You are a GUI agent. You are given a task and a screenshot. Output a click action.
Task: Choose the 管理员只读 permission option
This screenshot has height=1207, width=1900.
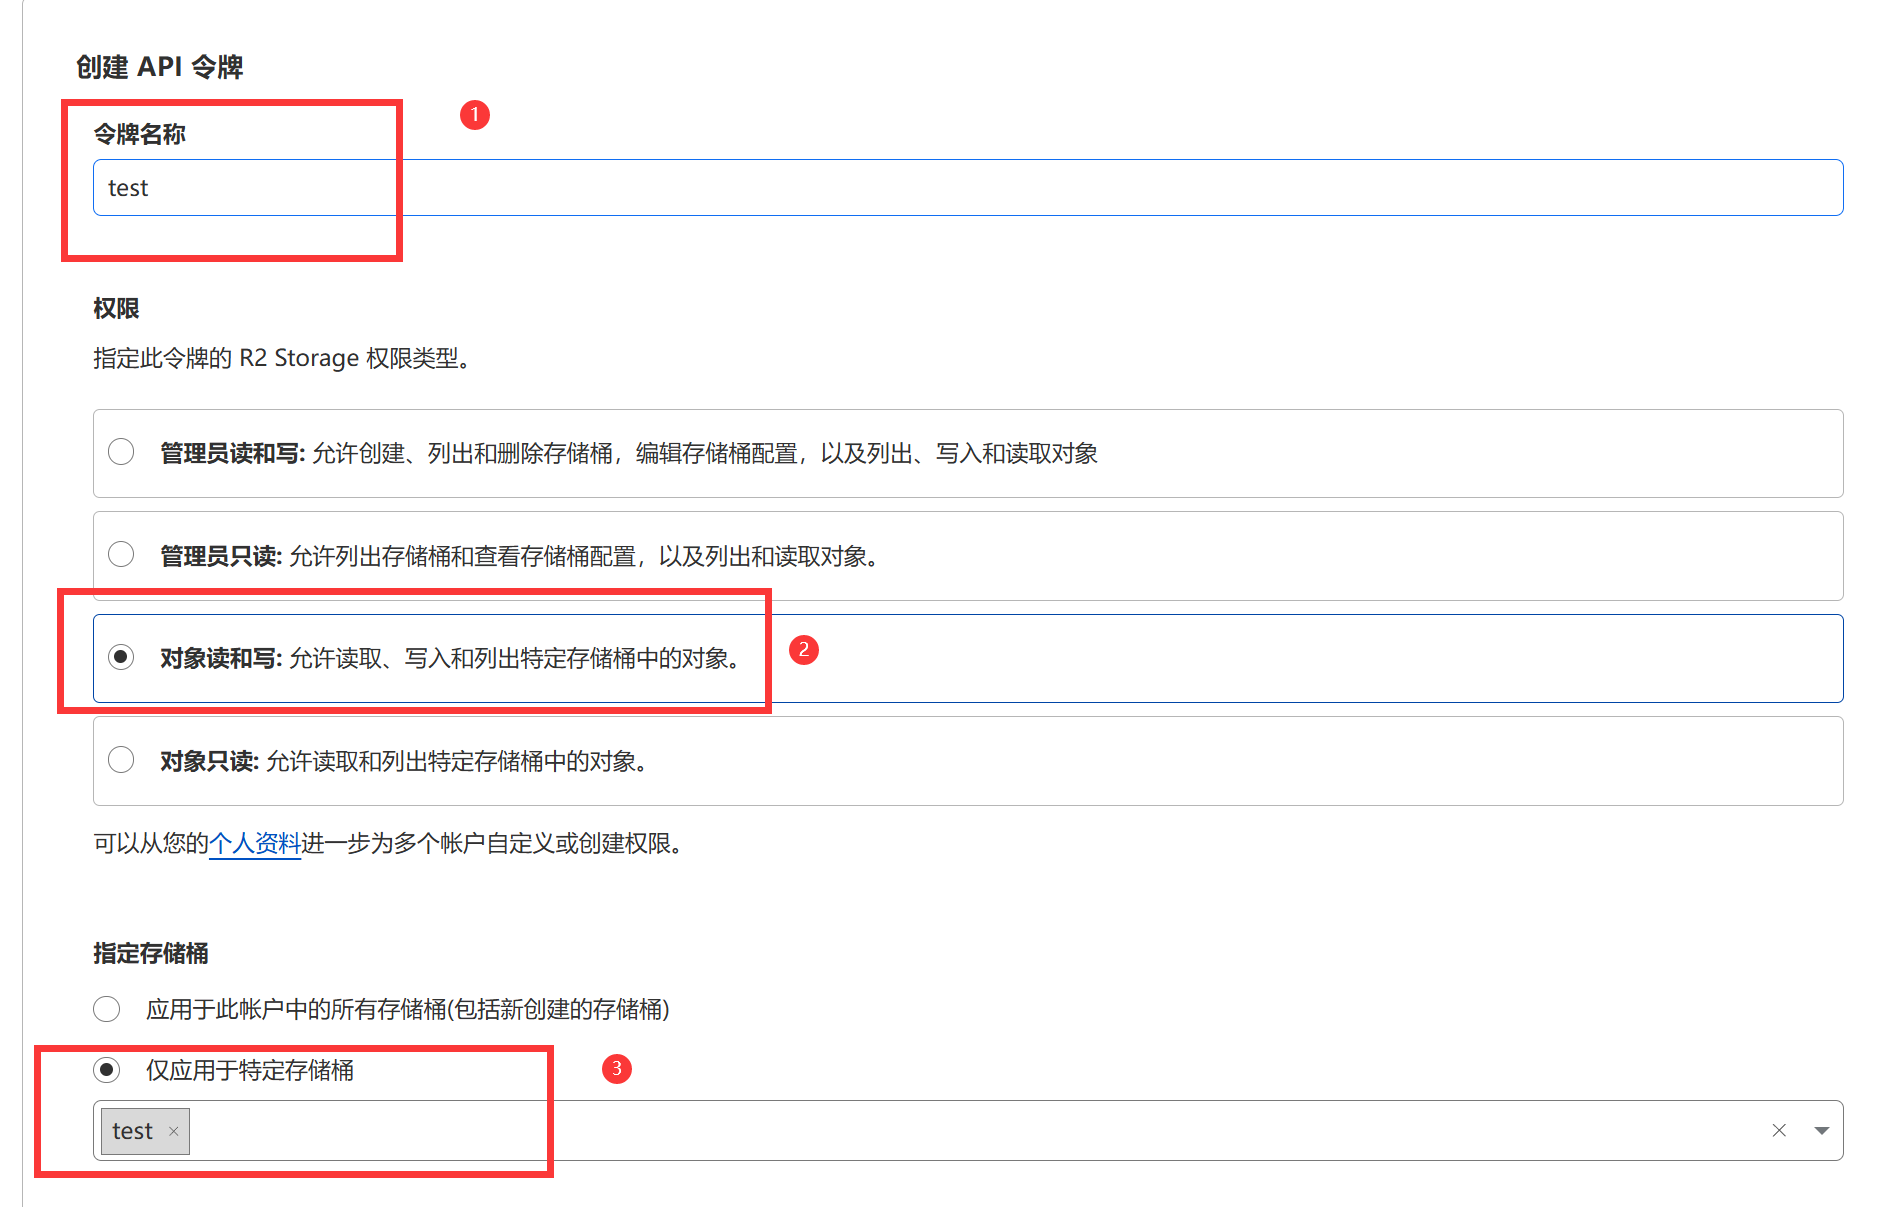tap(121, 555)
